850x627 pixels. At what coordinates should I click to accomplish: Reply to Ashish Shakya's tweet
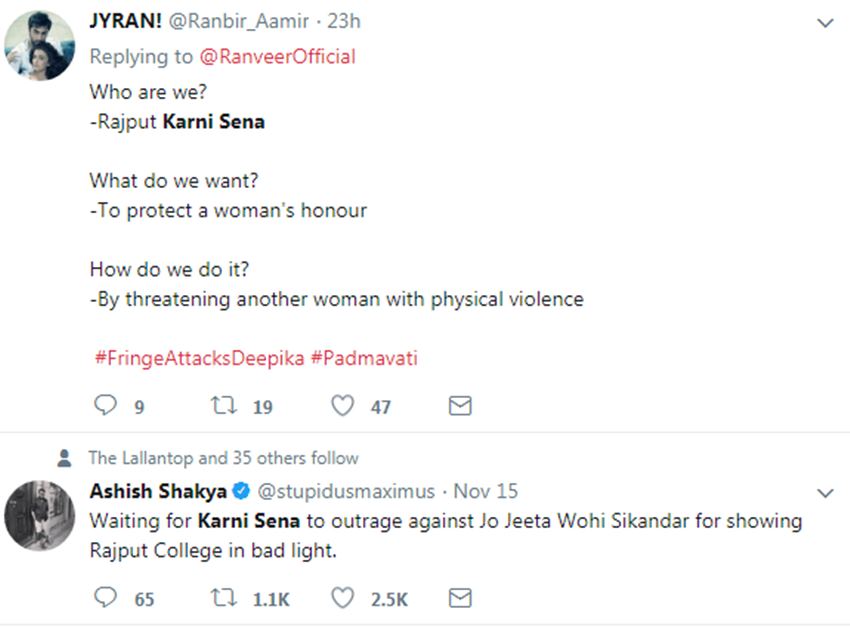104,598
